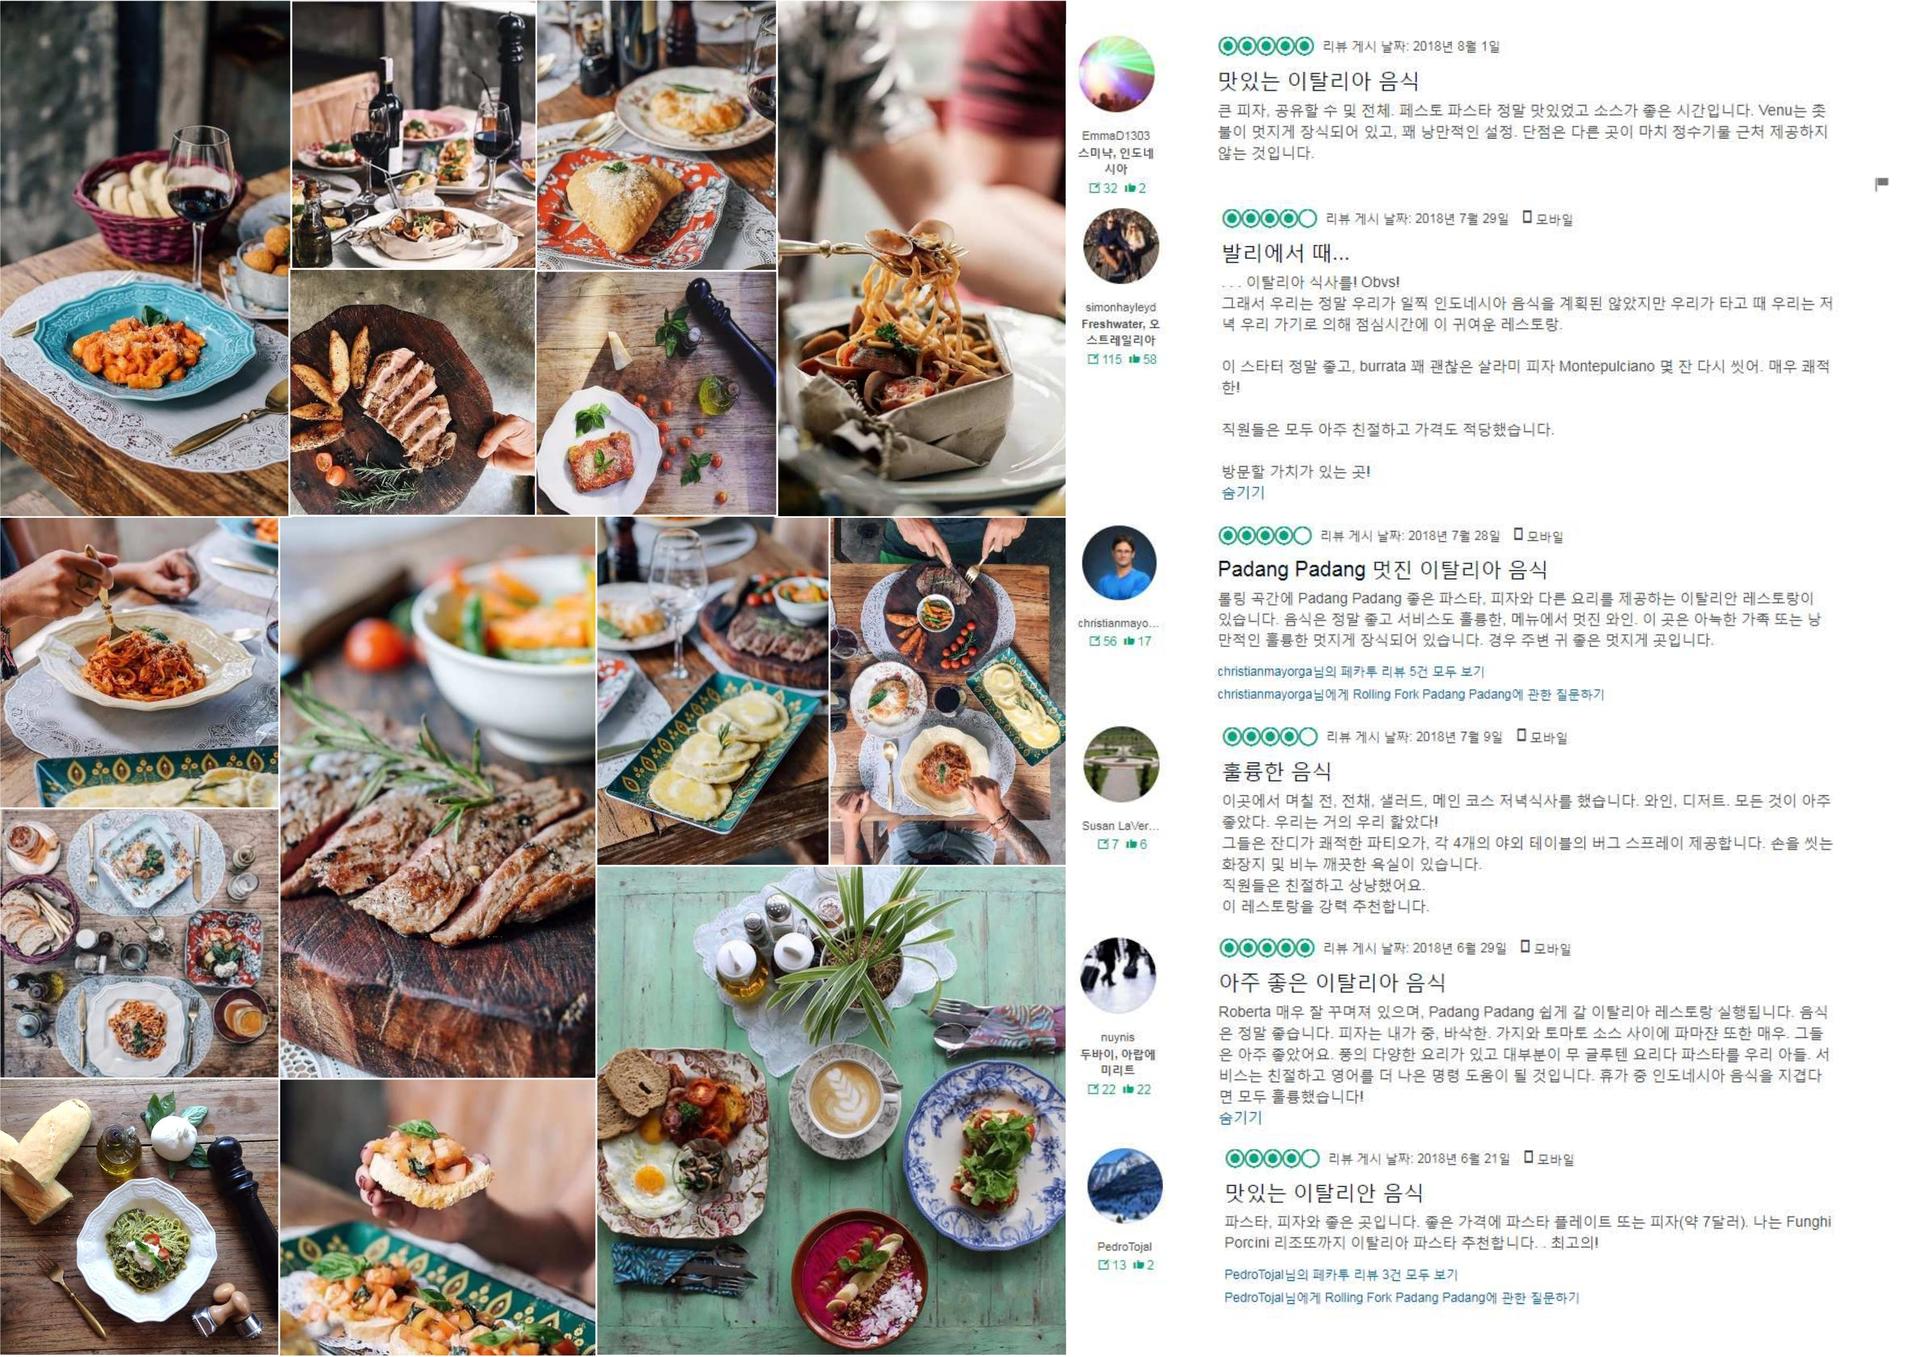The height and width of the screenshot is (1357, 1920).
Task: Click mobile icon on July 29 review
Action: [1527, 217]
